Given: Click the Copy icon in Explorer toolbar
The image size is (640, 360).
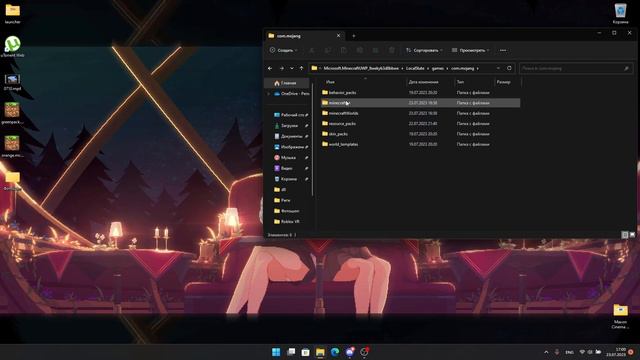Looking at the screenshot, I should (328, 50).
